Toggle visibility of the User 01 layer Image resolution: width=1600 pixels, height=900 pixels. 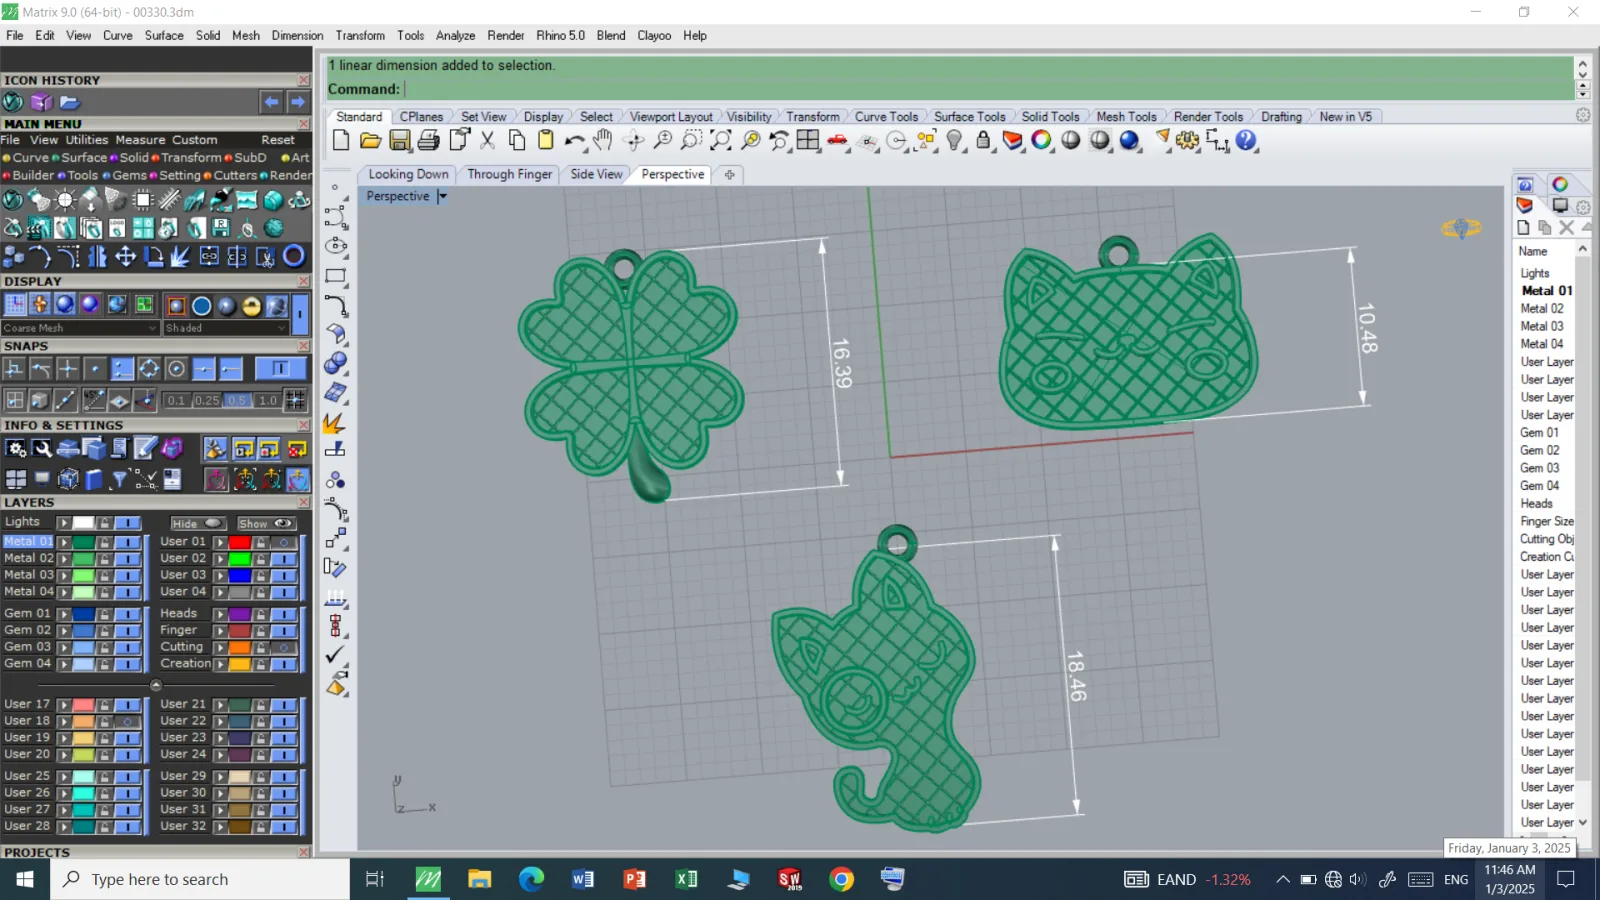(285, 542)
